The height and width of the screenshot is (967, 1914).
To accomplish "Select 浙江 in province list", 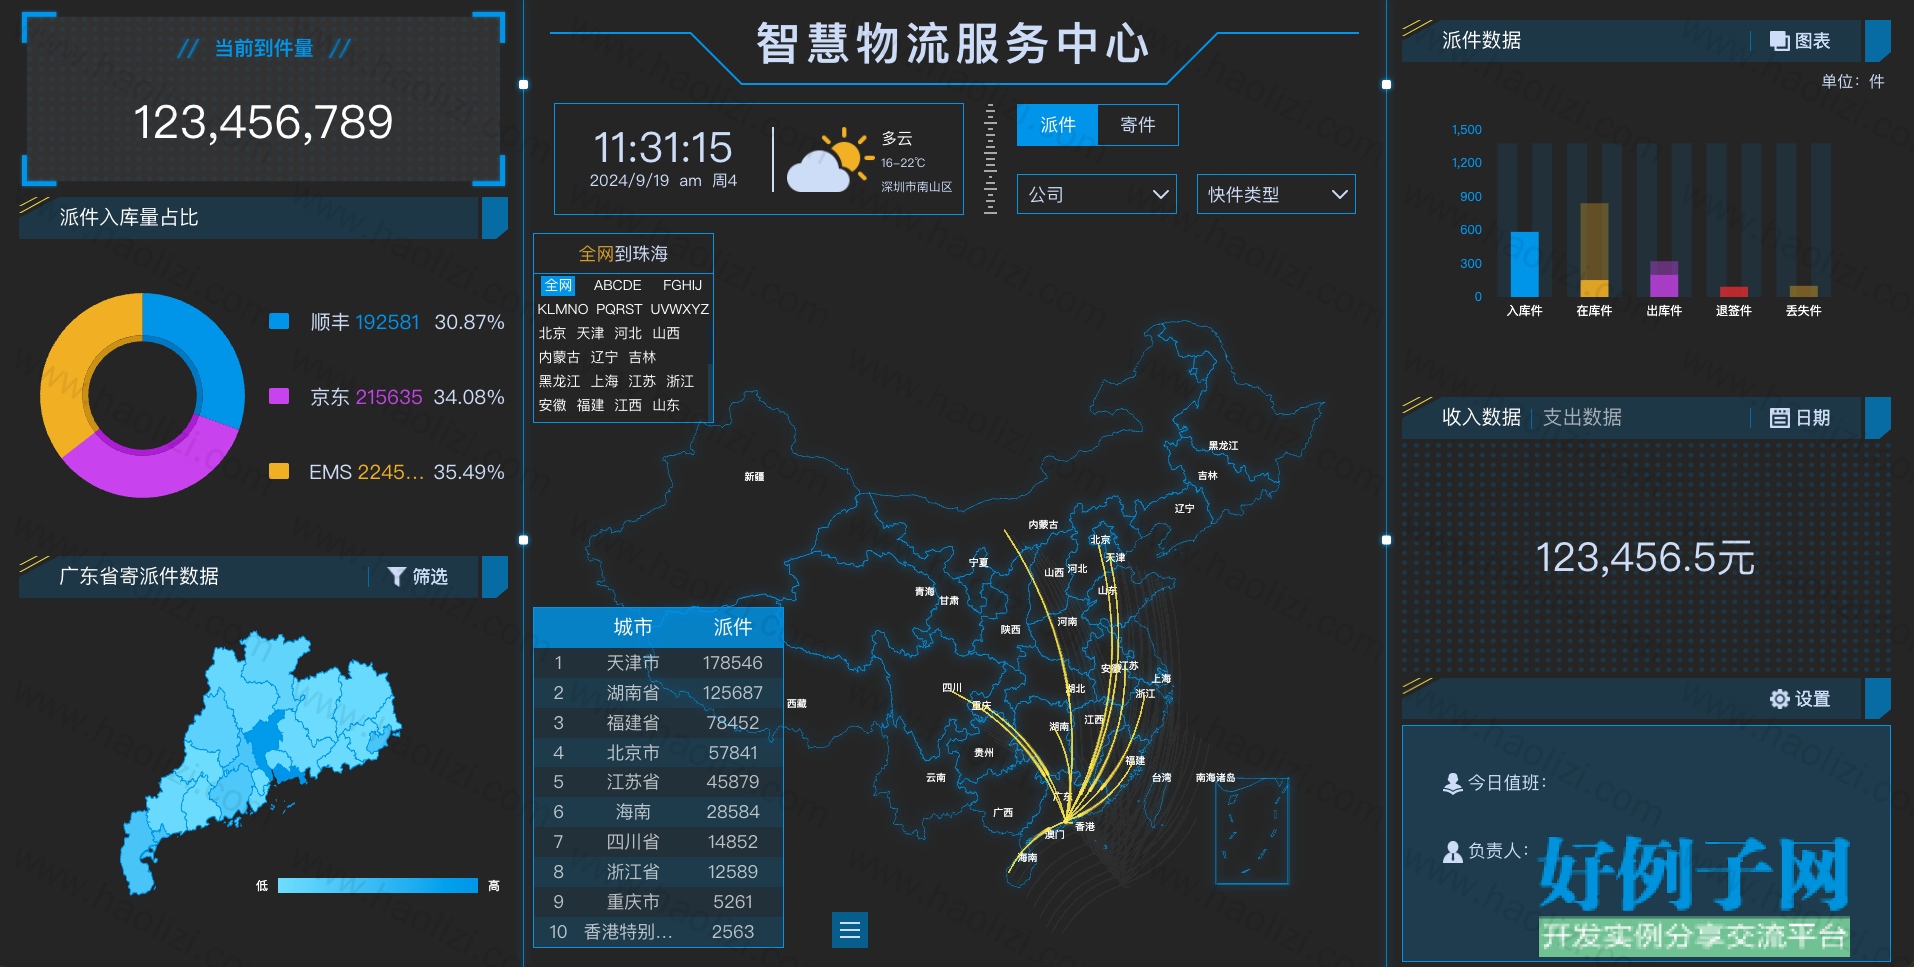I will pos(680,382).
